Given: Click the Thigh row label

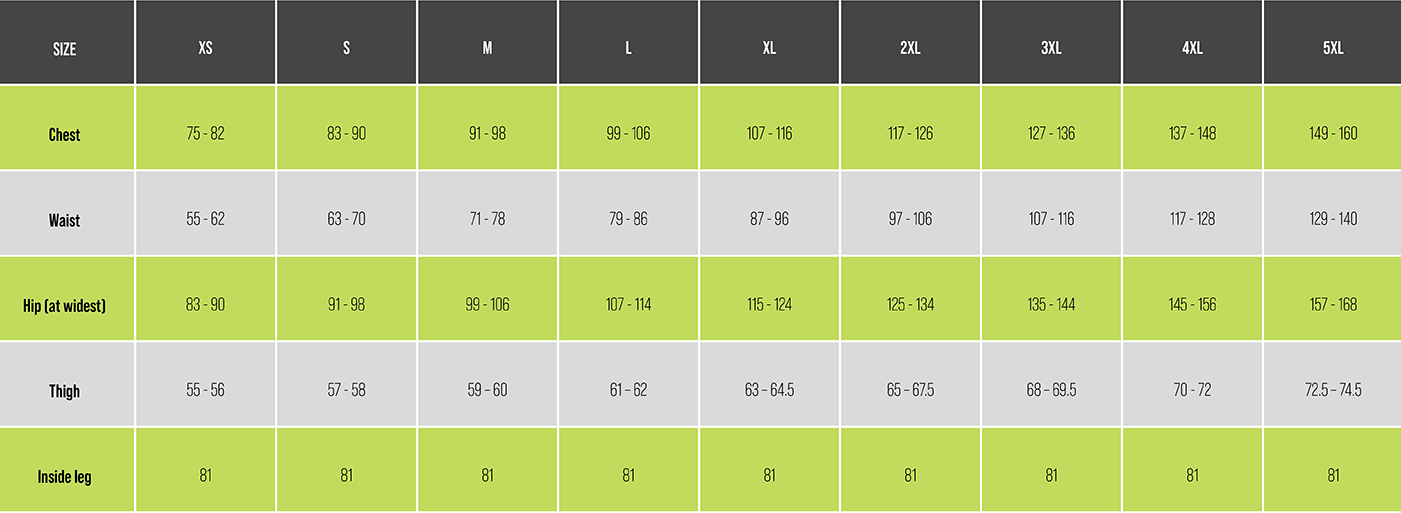Looking at the screenshot, I should point(65,391).
